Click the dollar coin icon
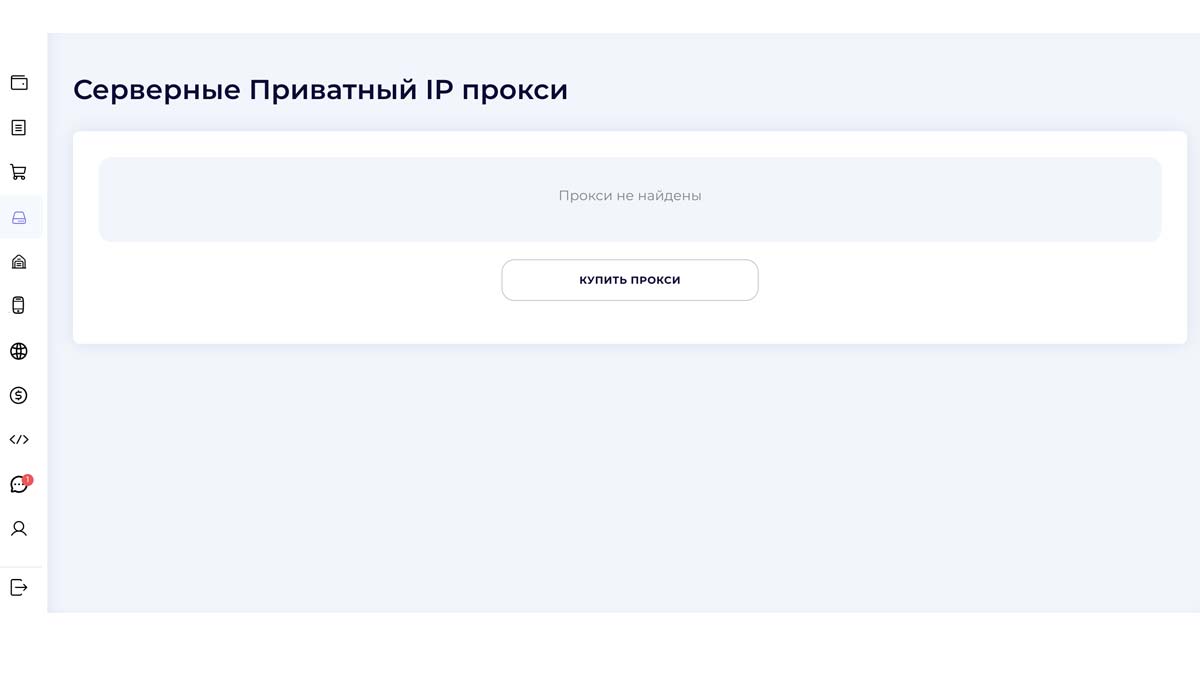Image resolution: width=1200 pixels, height=700 pixels. 19,395
